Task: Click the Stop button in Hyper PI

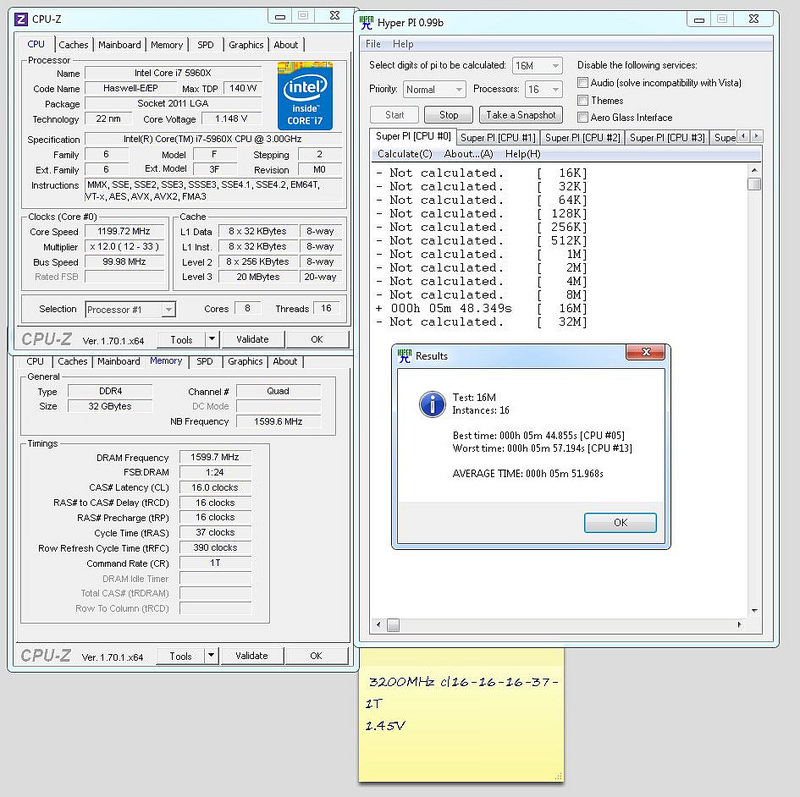Action: (448, 115)
